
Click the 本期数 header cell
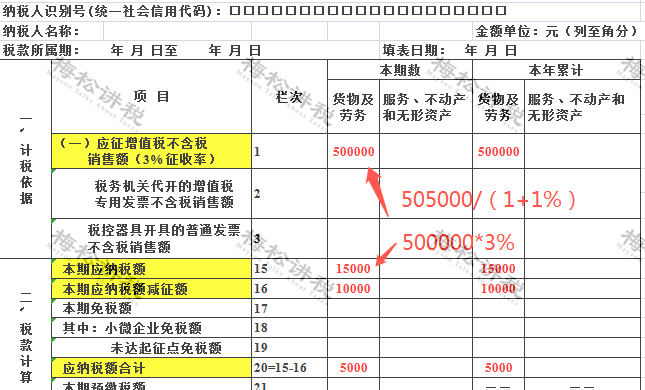tap(400, 70)
